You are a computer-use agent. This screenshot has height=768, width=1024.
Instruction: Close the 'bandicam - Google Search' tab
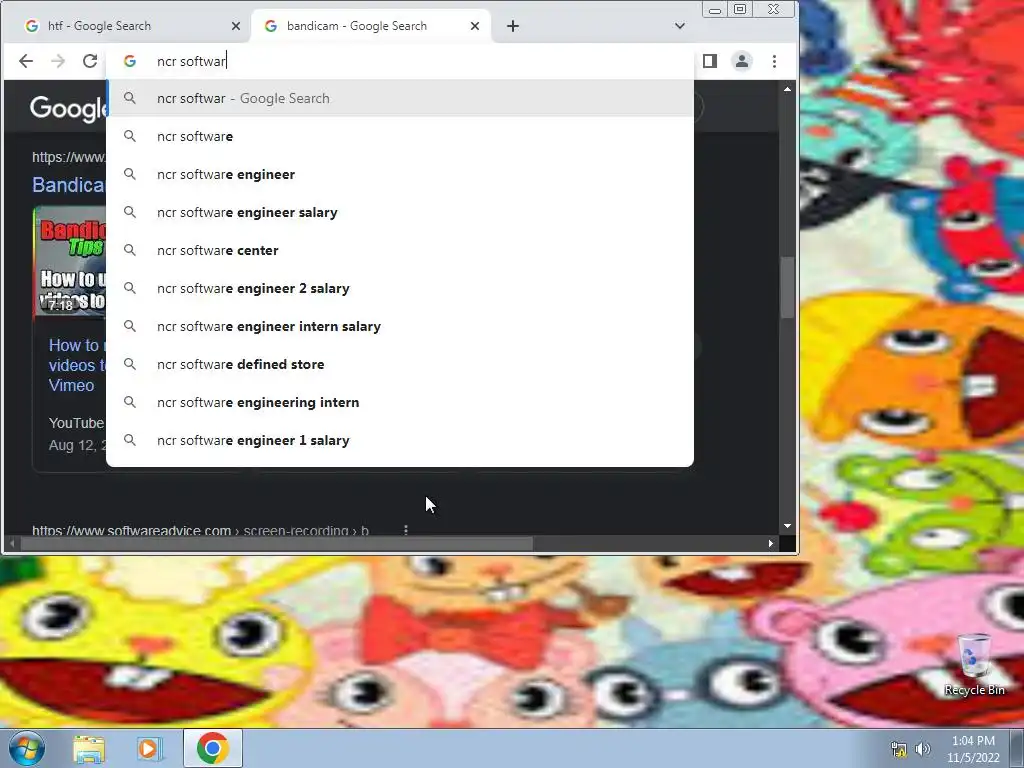pos(475,26)
